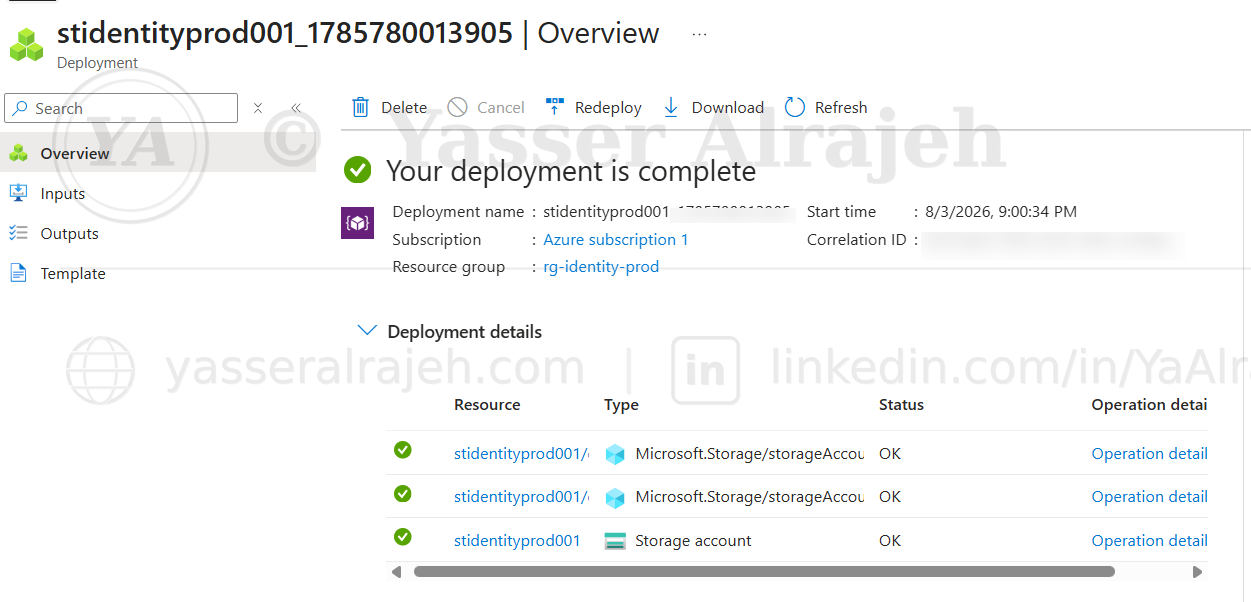Screen dimensions: 1251x602
Task: Open the stidentityprod001 storage account resource link
Action: (517, 541)
